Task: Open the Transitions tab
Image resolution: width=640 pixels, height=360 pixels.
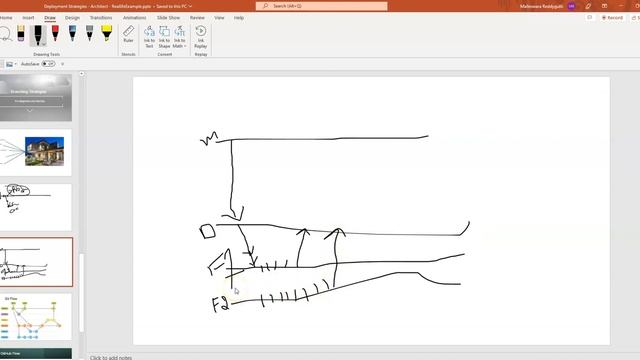Action: pos(101,18)
